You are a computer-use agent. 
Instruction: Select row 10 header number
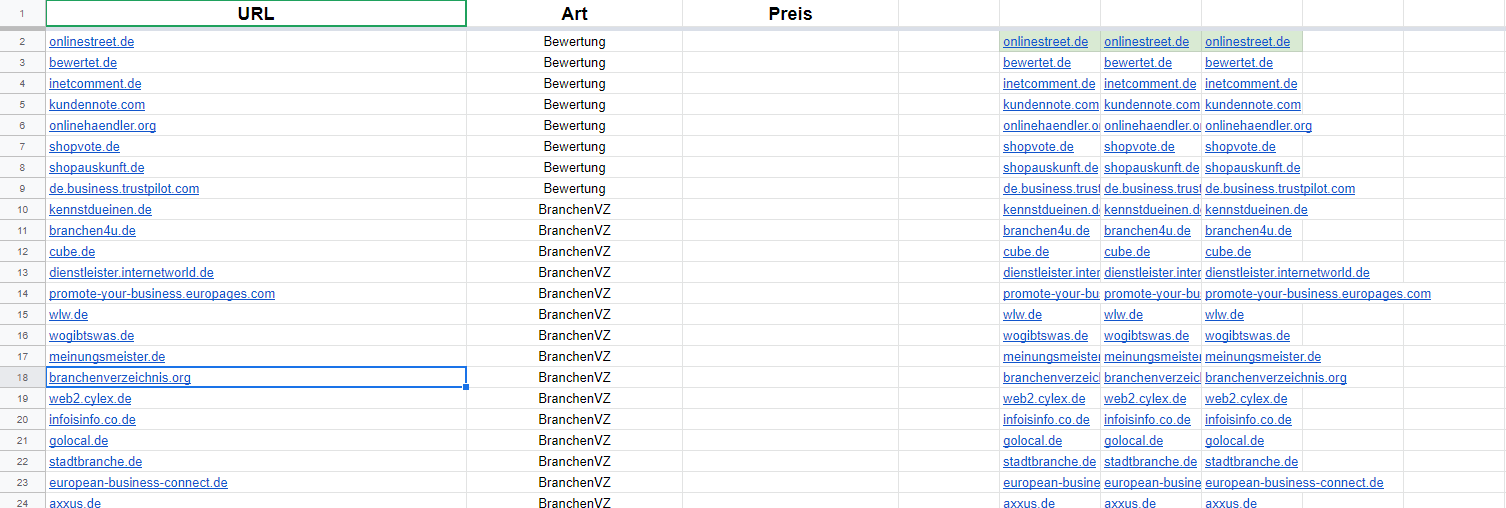pyautogui.click(x=23, y=210)
